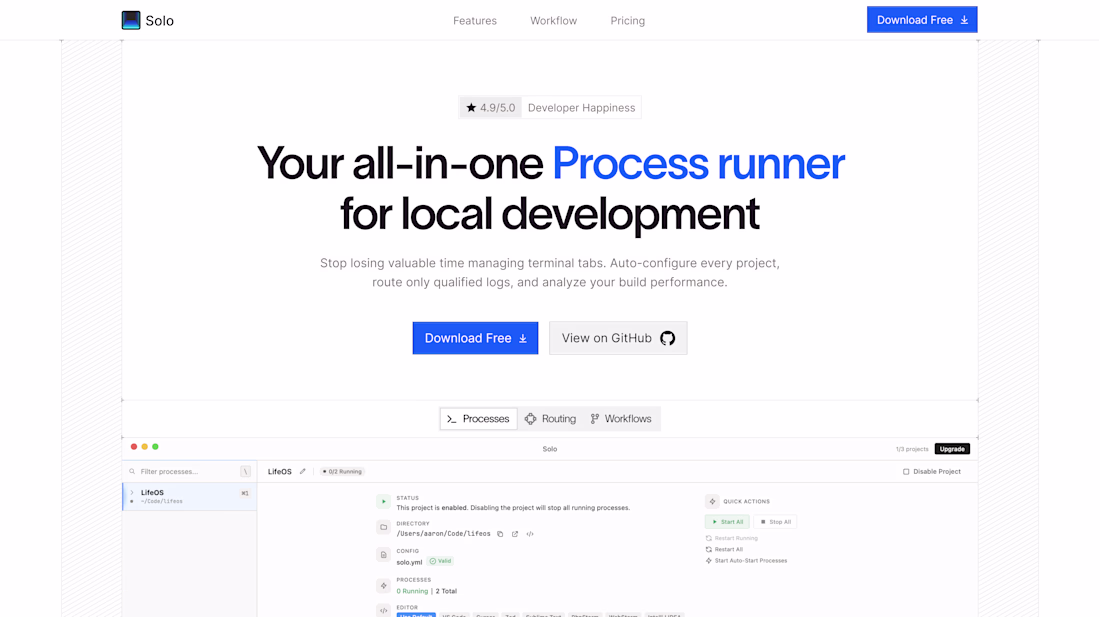Open the directory with the external-link icon

pyautogui.click(x=515, y=534)
